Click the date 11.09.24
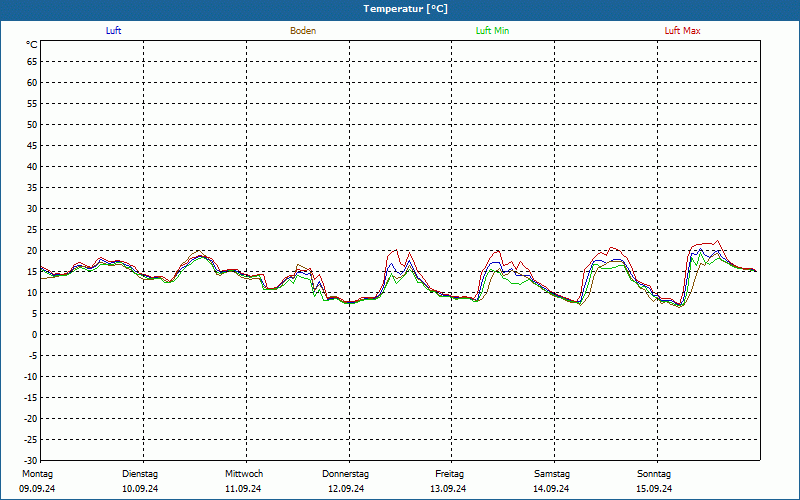Image resolution: width=800 pixels, height=500 pixels. click(x=243, y=489)
